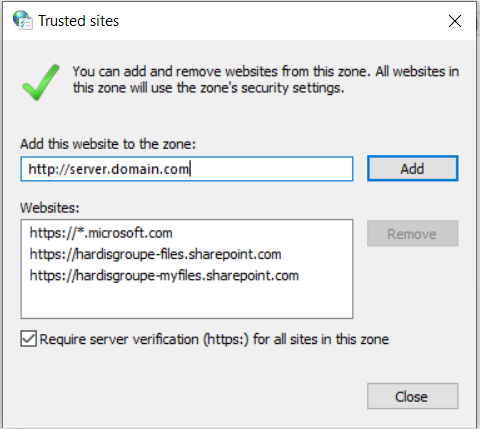Select https://hardisgroupe-myfiles.sharepoint.com in the list

point(164,276)
